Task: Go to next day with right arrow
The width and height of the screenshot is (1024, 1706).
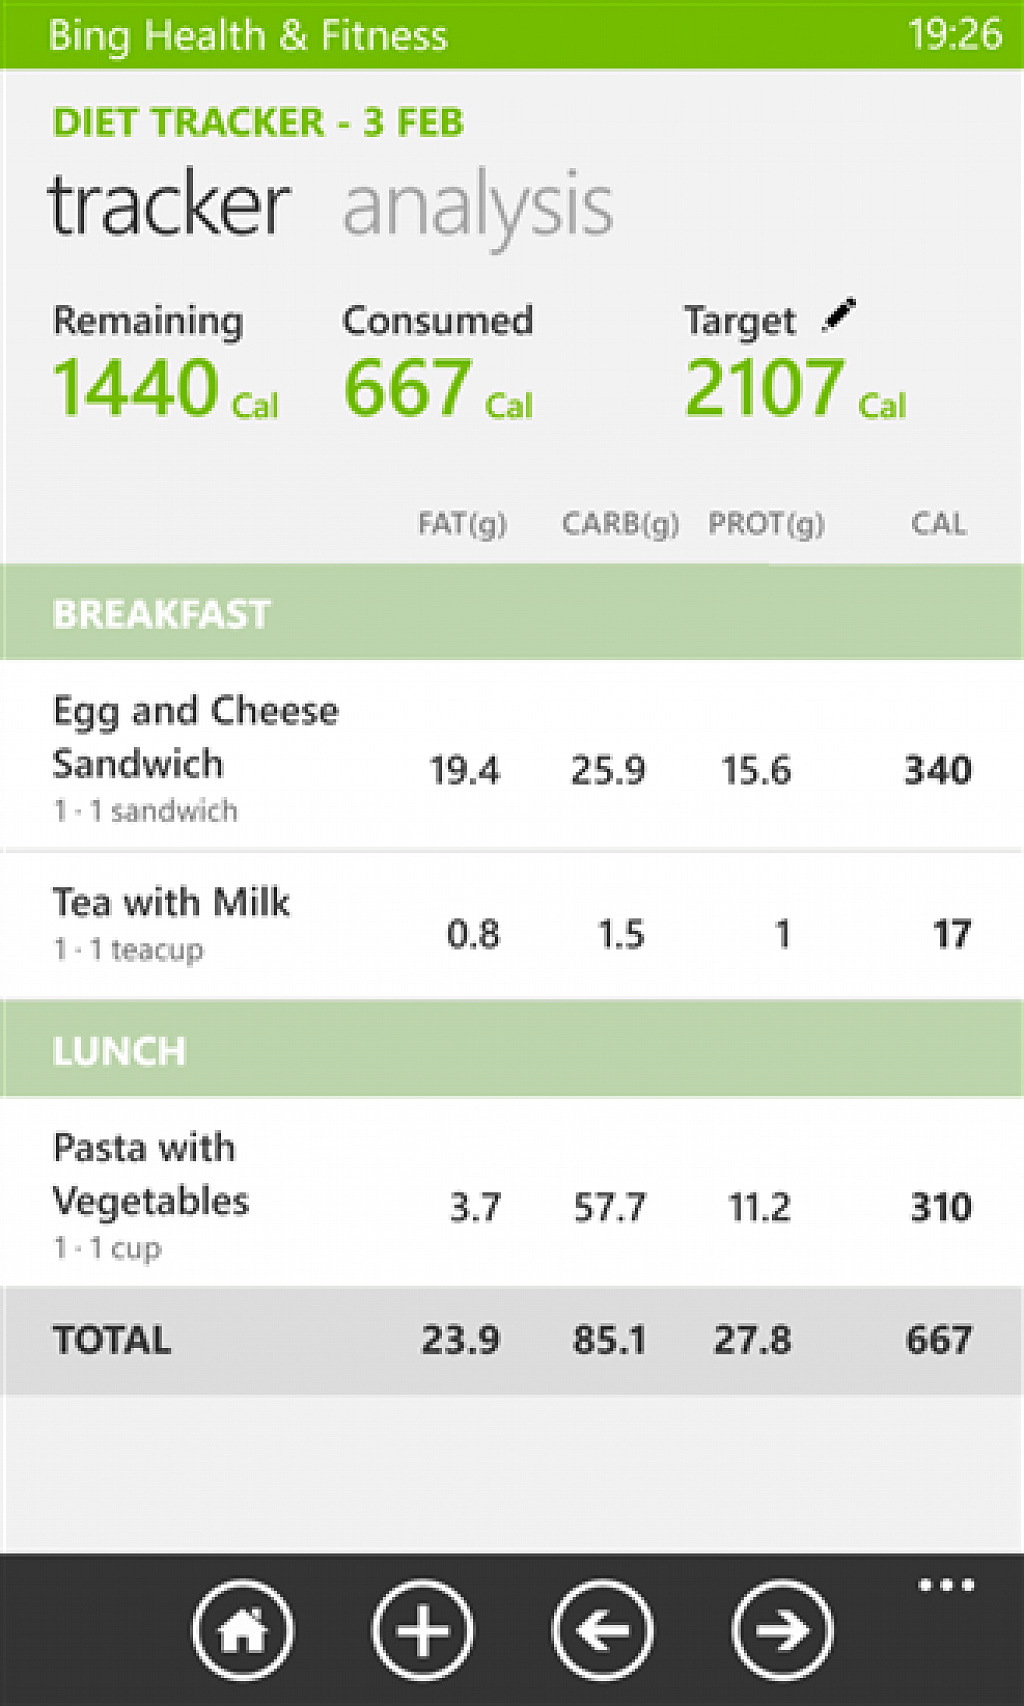Action: coord(782,1630)
